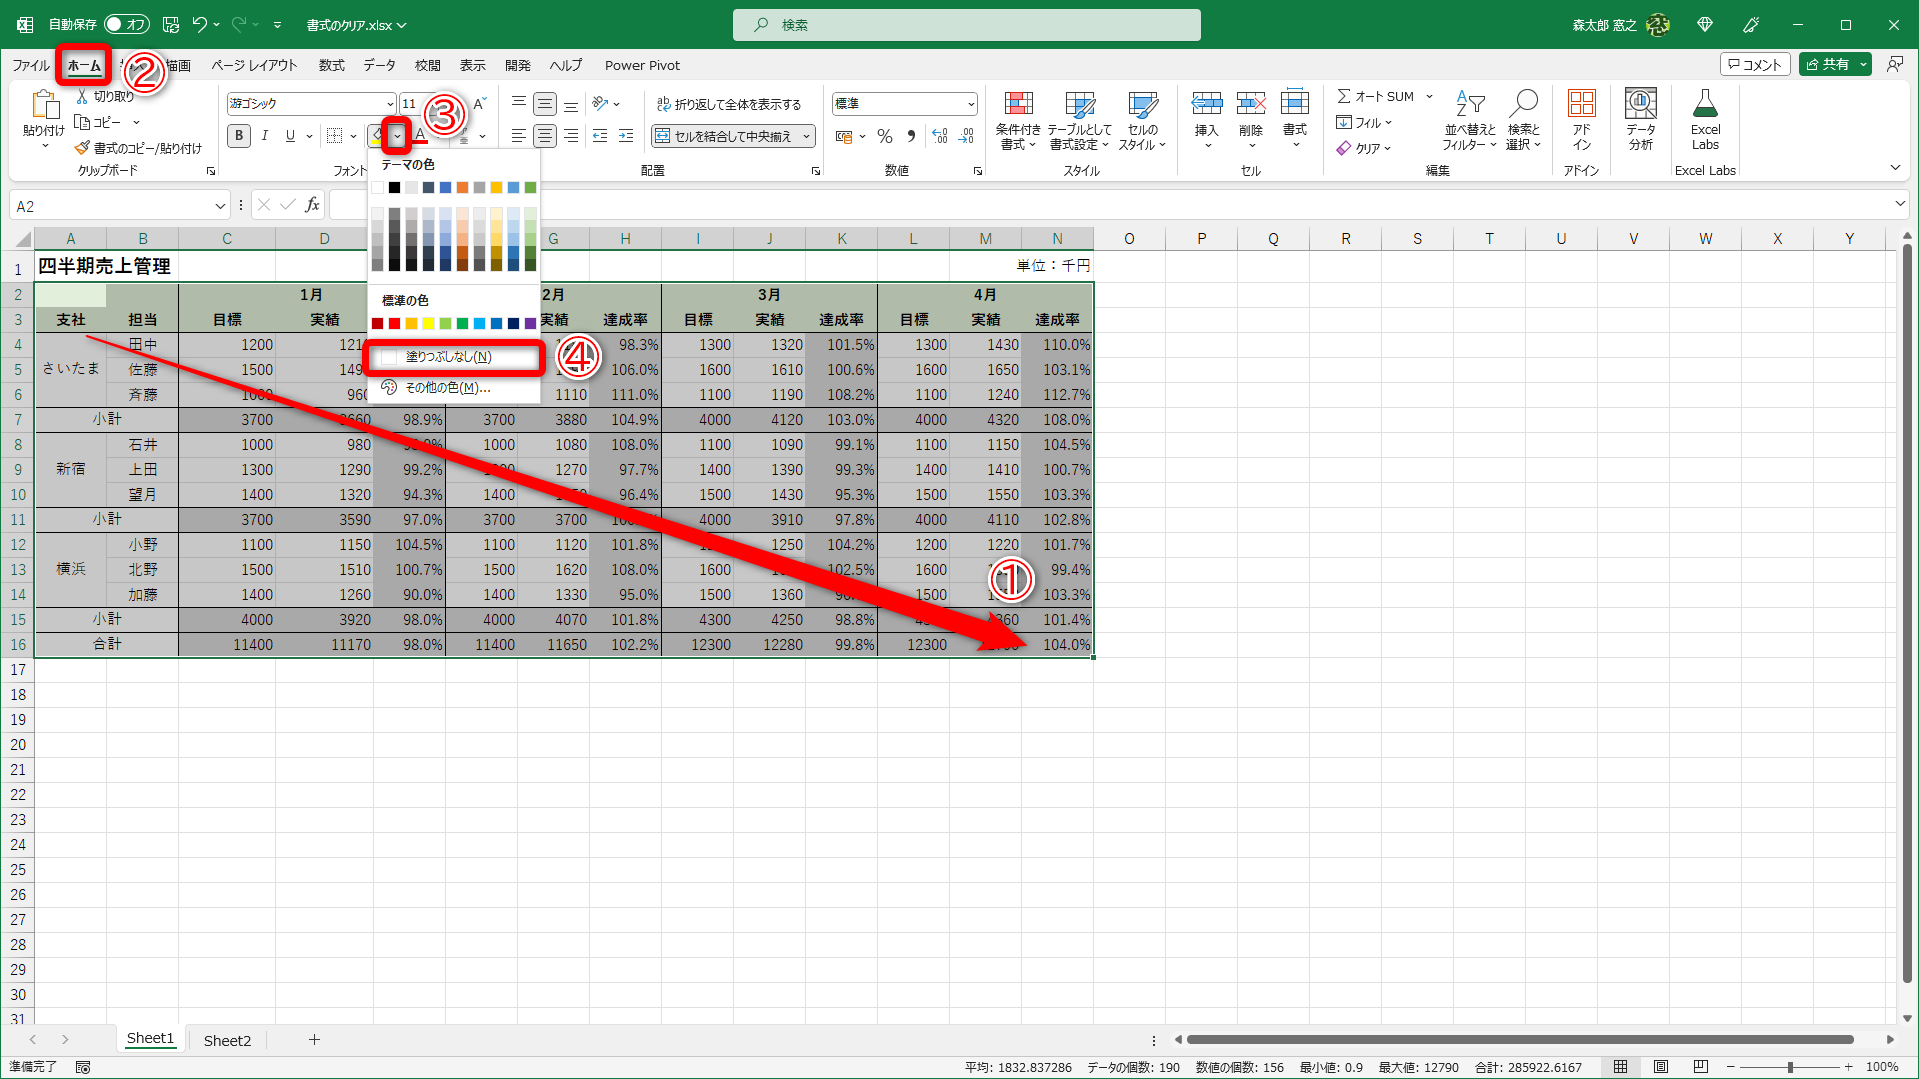Click the Accessibility/macro status bar icon
The image size is (1919, 1079).
coord(83,1067)
